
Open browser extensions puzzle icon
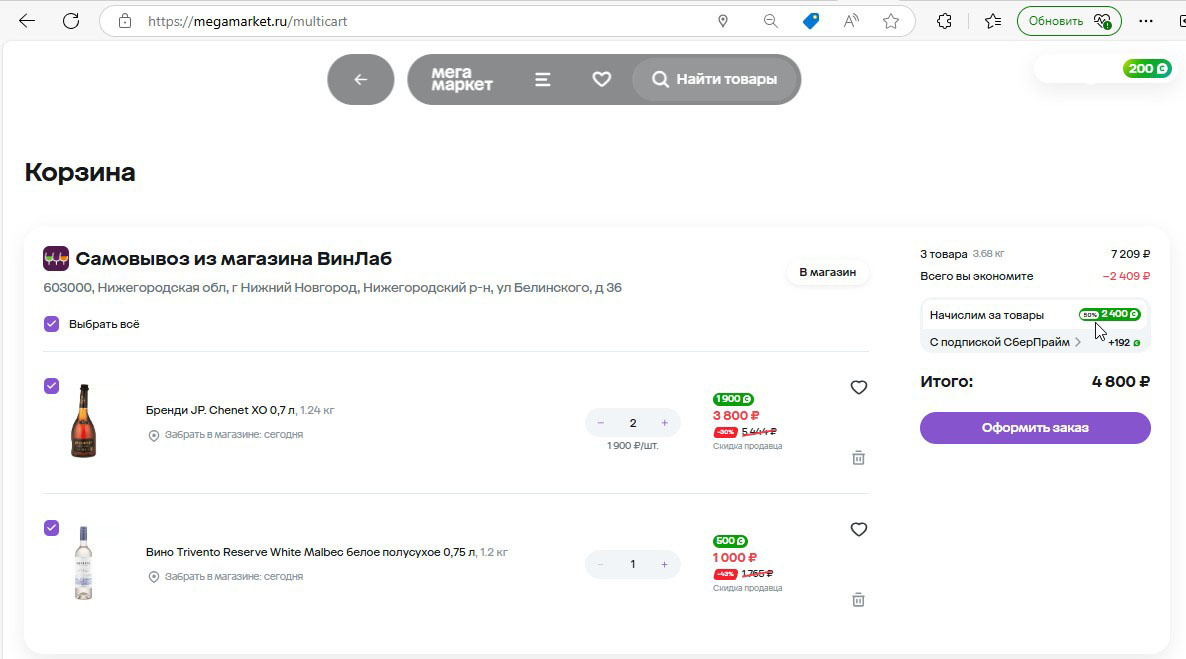(x=944, y=21)
